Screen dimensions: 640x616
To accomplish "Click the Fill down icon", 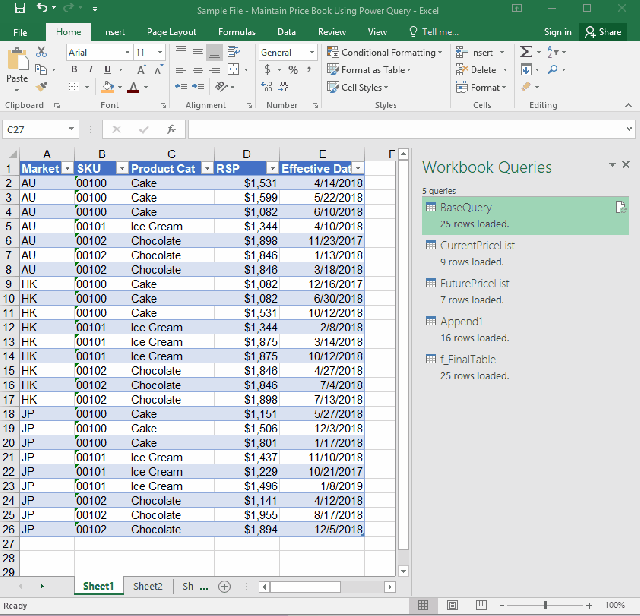I will [526, 69].
